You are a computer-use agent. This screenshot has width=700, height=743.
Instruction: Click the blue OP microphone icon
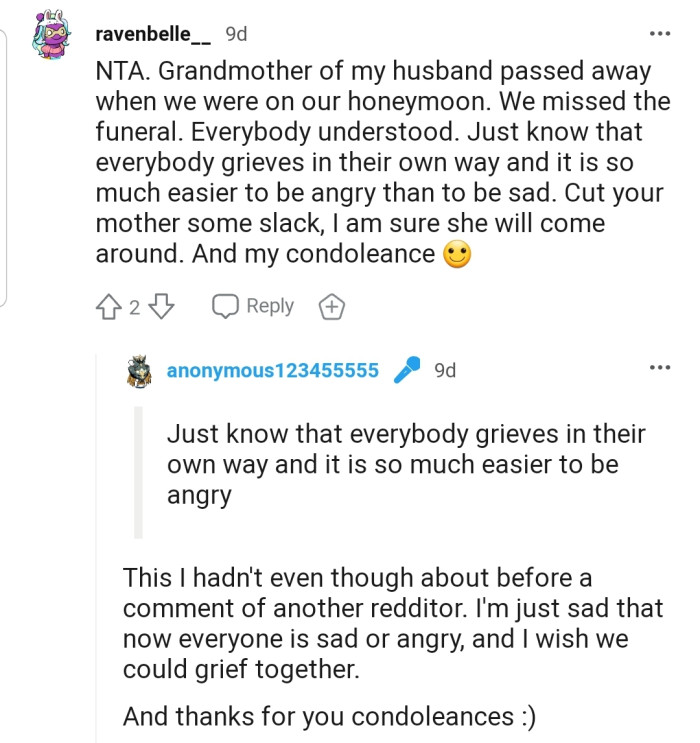click(407, 371)
